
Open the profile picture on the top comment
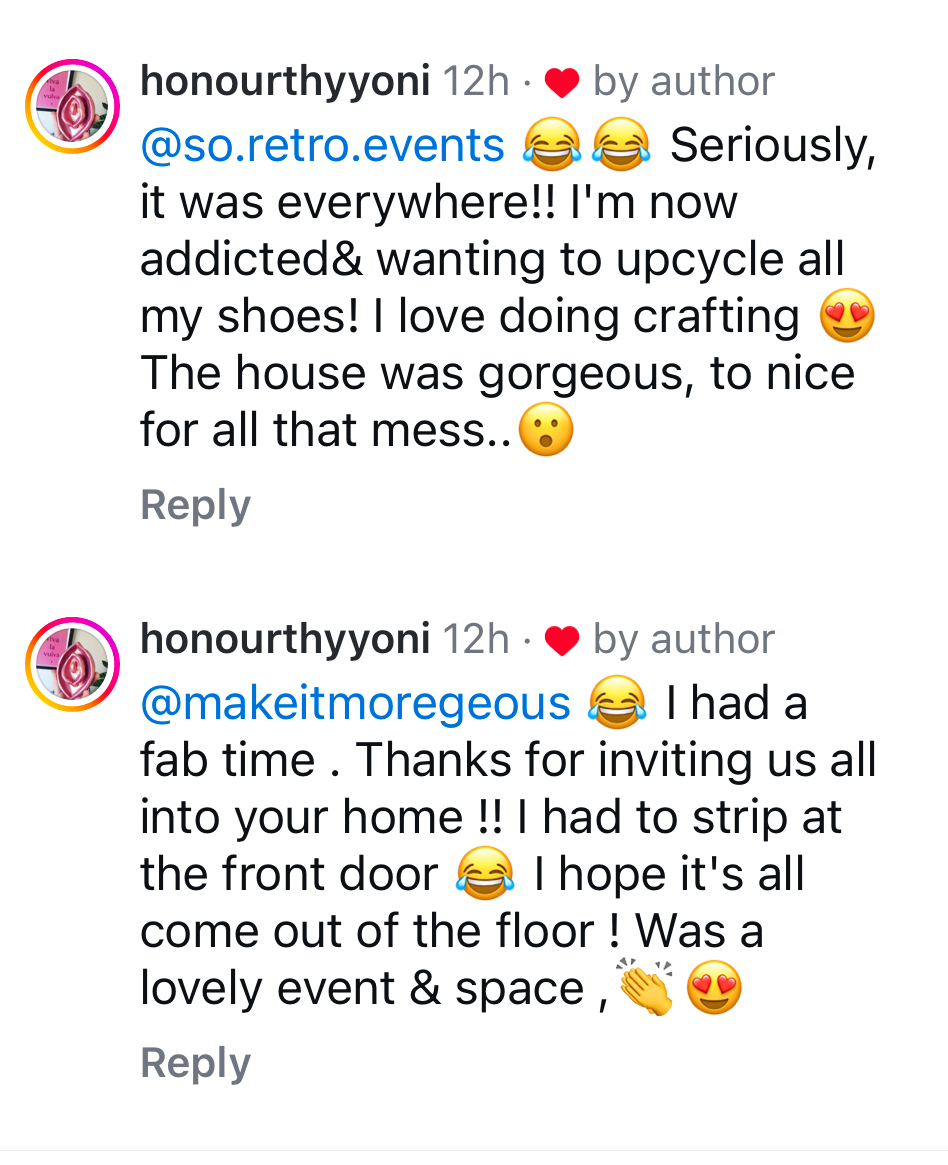[x=73, y=106]
